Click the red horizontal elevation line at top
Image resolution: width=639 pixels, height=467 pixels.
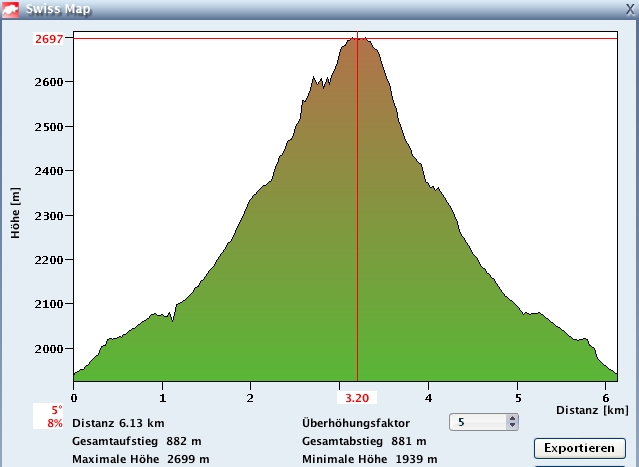(x=200, y=38)
